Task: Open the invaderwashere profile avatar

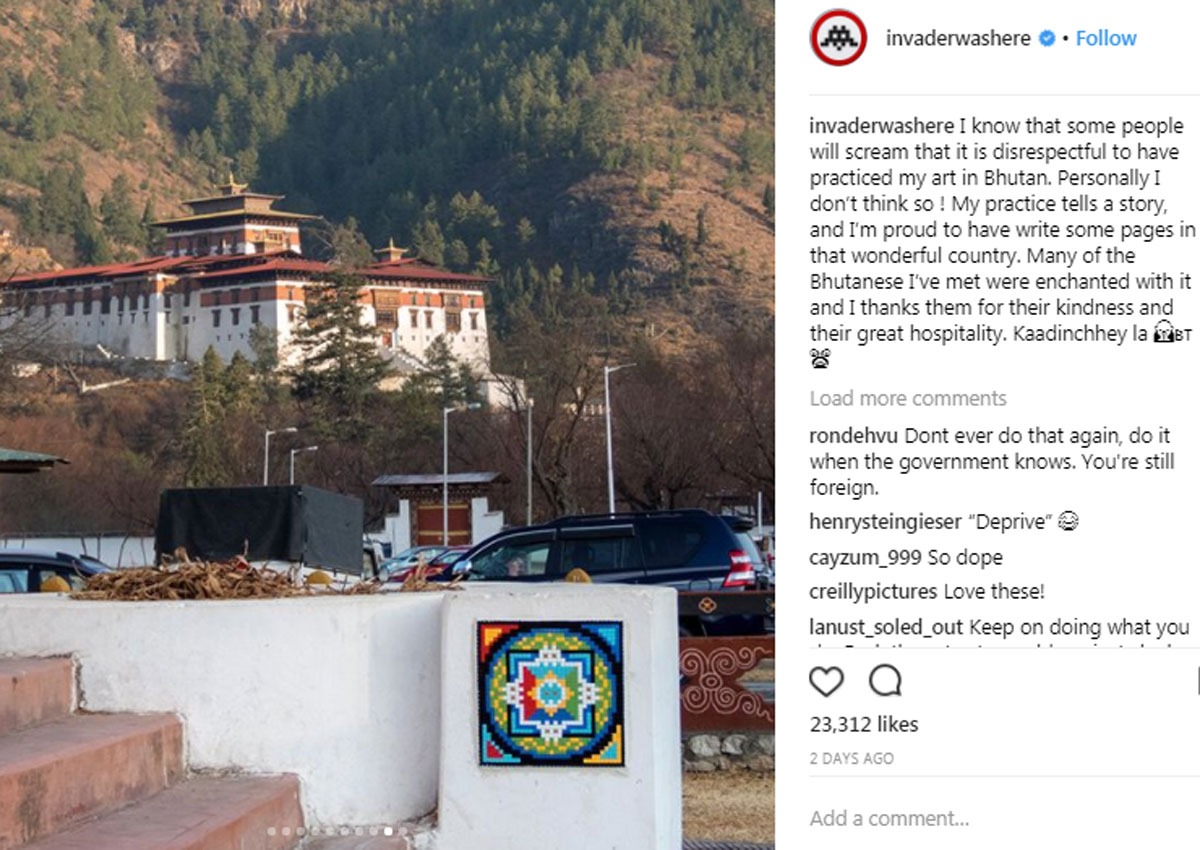Action: tap(838, 38)
